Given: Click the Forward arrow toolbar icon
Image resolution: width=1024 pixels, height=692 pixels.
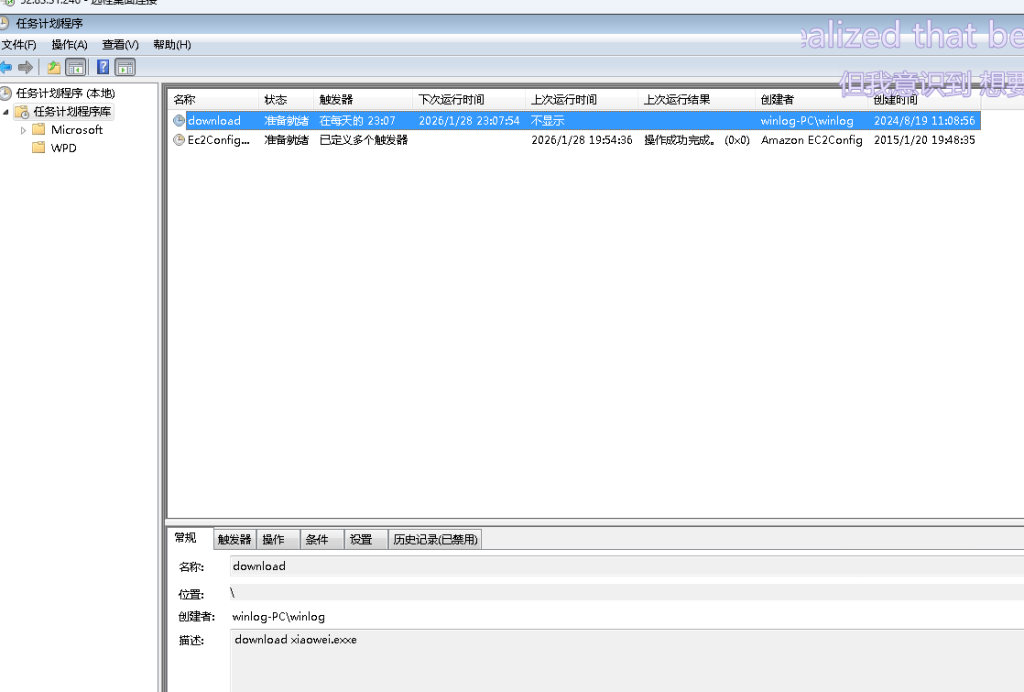Looking at the screenshot, I should 26,67.
